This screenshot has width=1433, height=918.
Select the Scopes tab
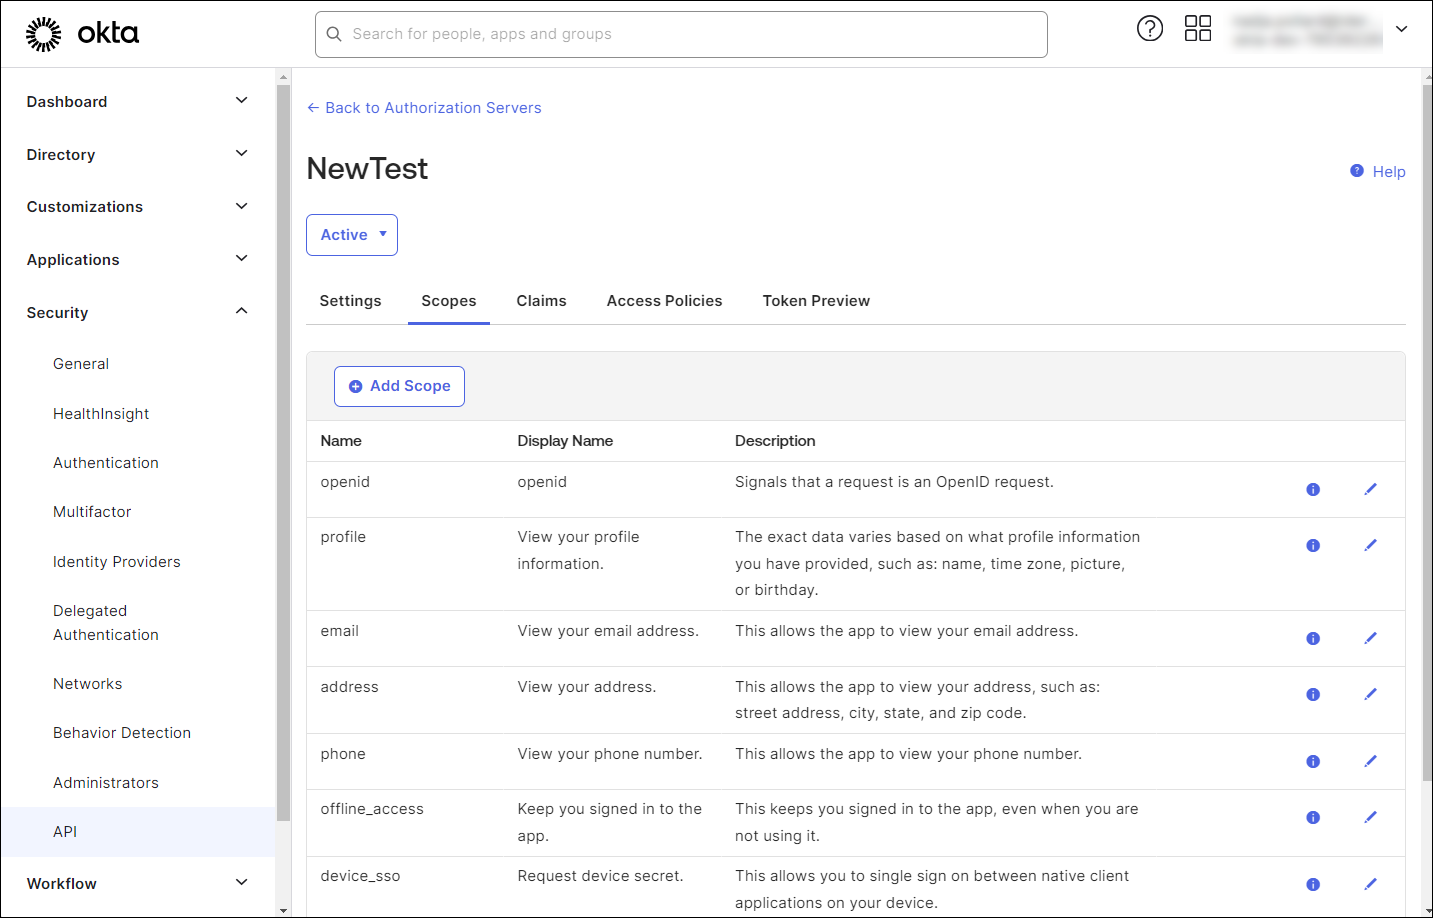pyautogui.click(x=449, y=301)
